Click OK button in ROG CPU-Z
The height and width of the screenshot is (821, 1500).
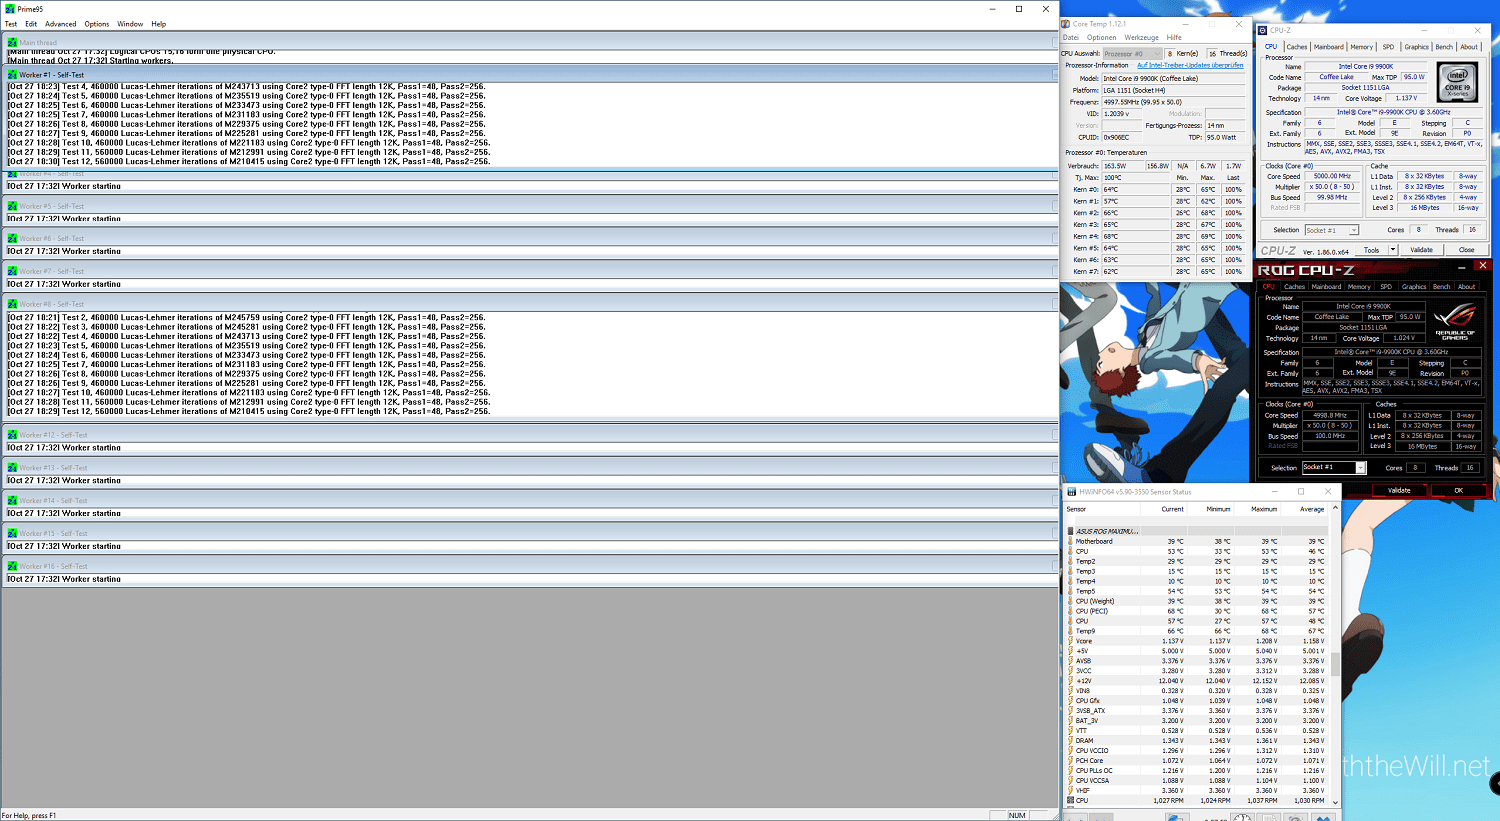(1458, 490)
